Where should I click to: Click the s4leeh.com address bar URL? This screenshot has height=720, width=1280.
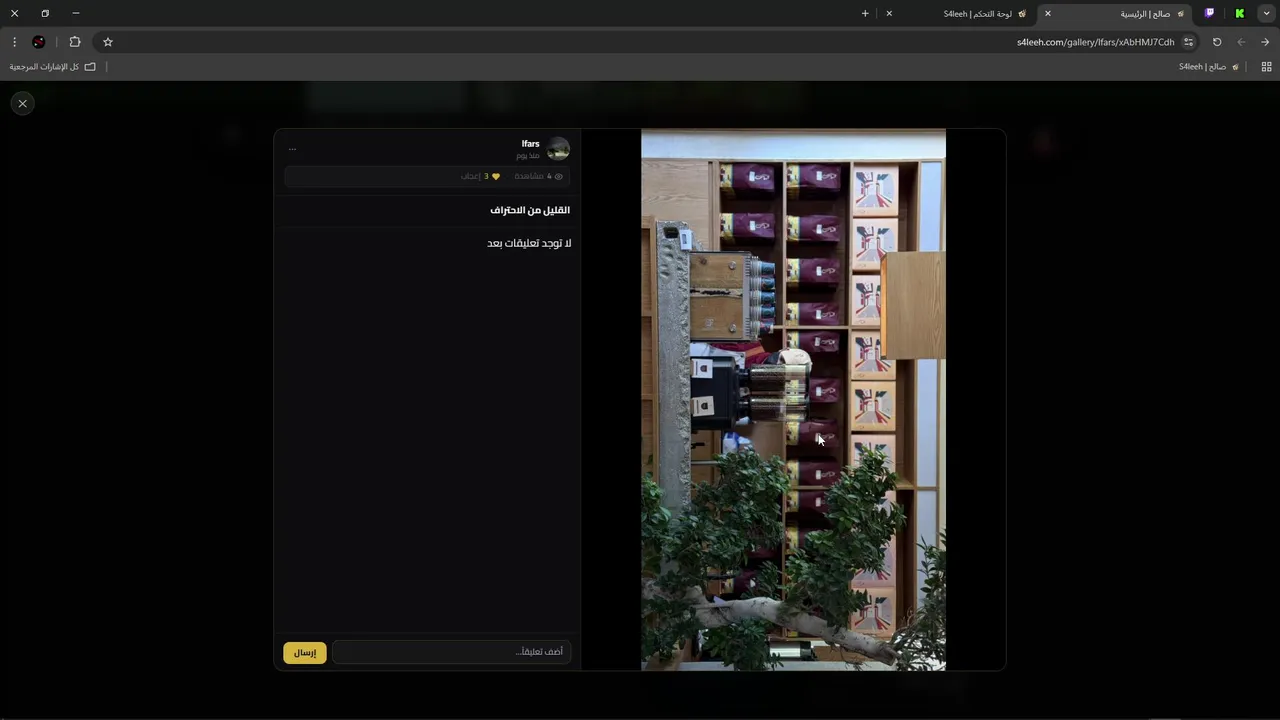[x=1095, y=42]
